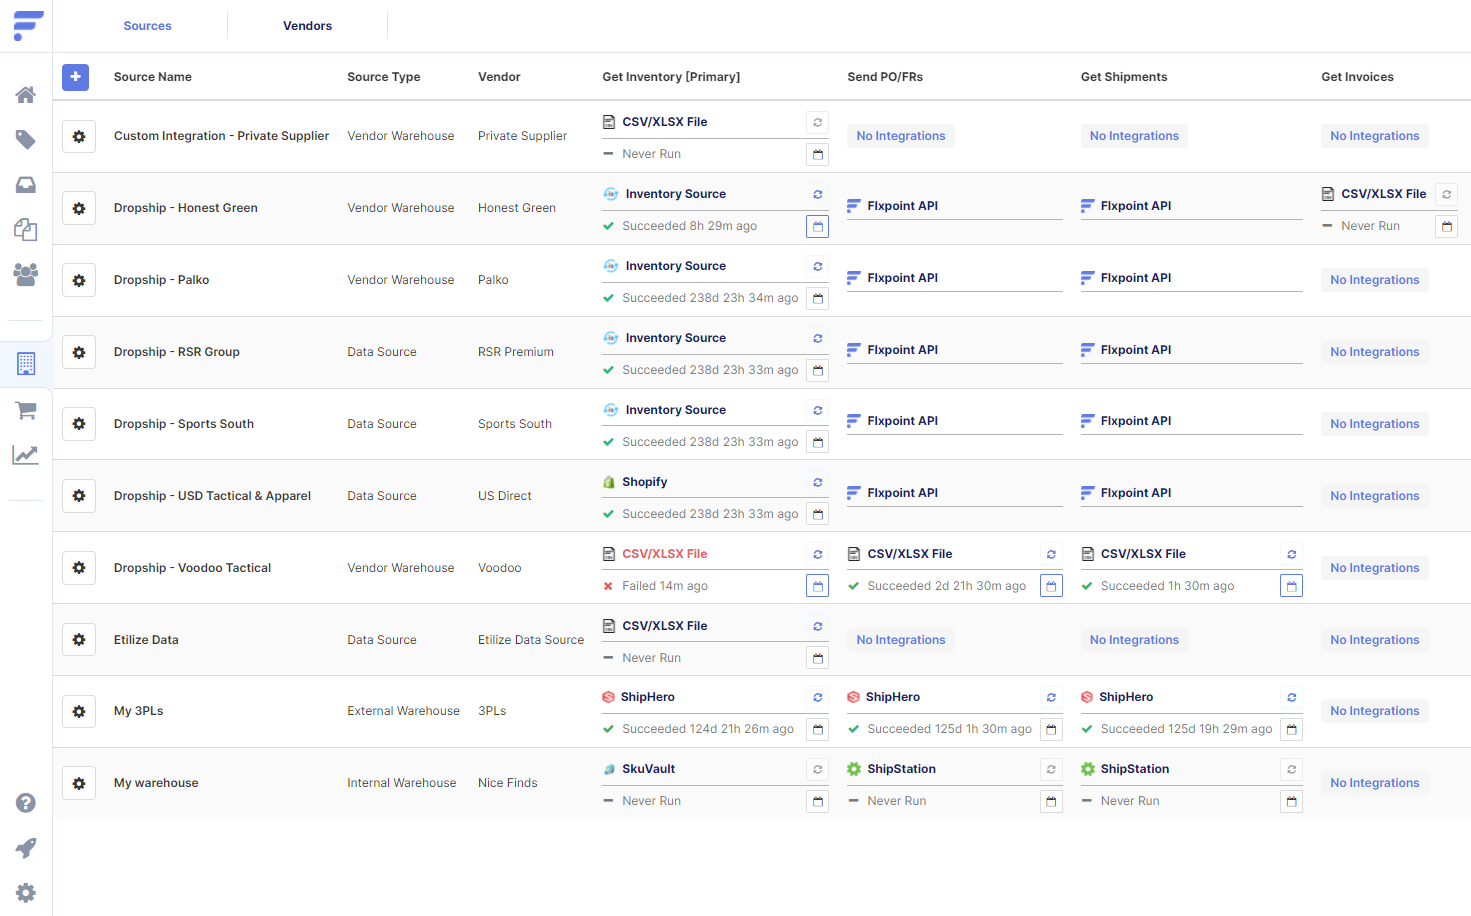Run sync for My 3PLs ShipHero inventory
This screenshot has height=916, width=1471.
[818, 697]
